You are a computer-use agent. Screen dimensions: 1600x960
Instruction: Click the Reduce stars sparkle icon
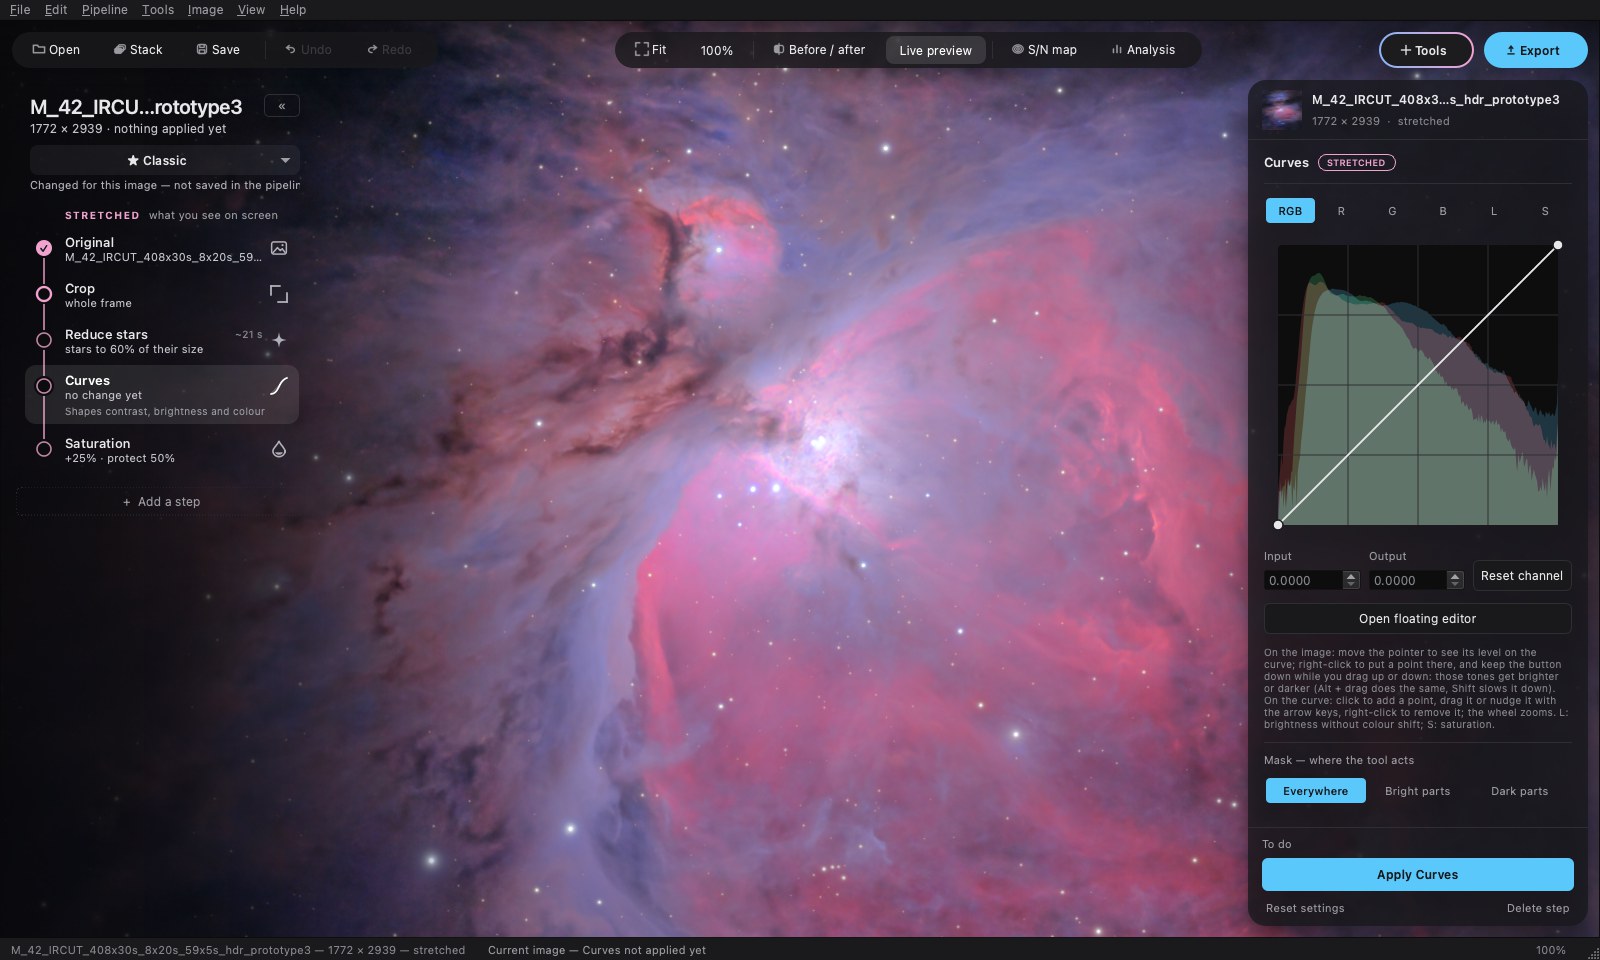click(x=279, y=340)
